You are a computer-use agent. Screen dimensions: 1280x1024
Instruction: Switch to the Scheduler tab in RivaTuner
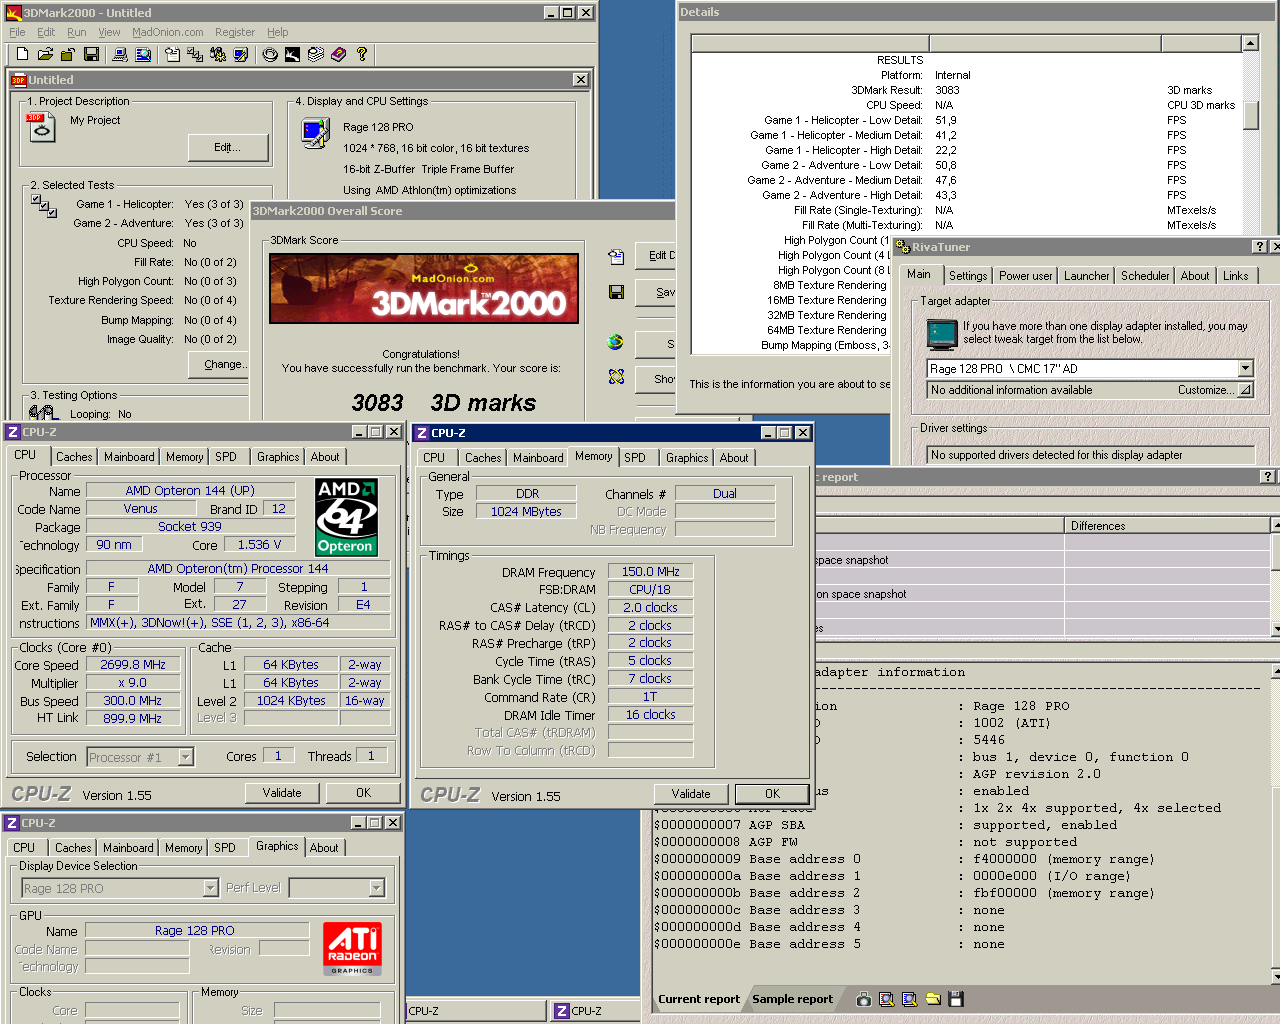1145,276
